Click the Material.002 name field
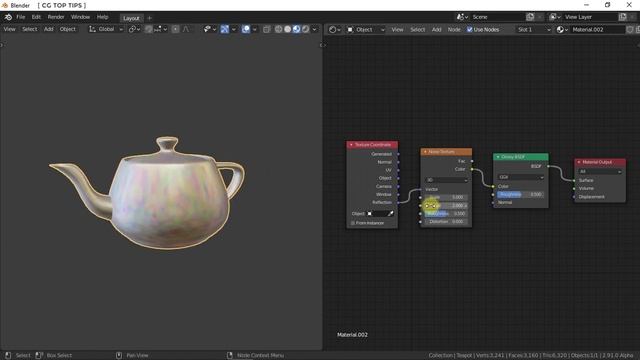 [597, 29]
